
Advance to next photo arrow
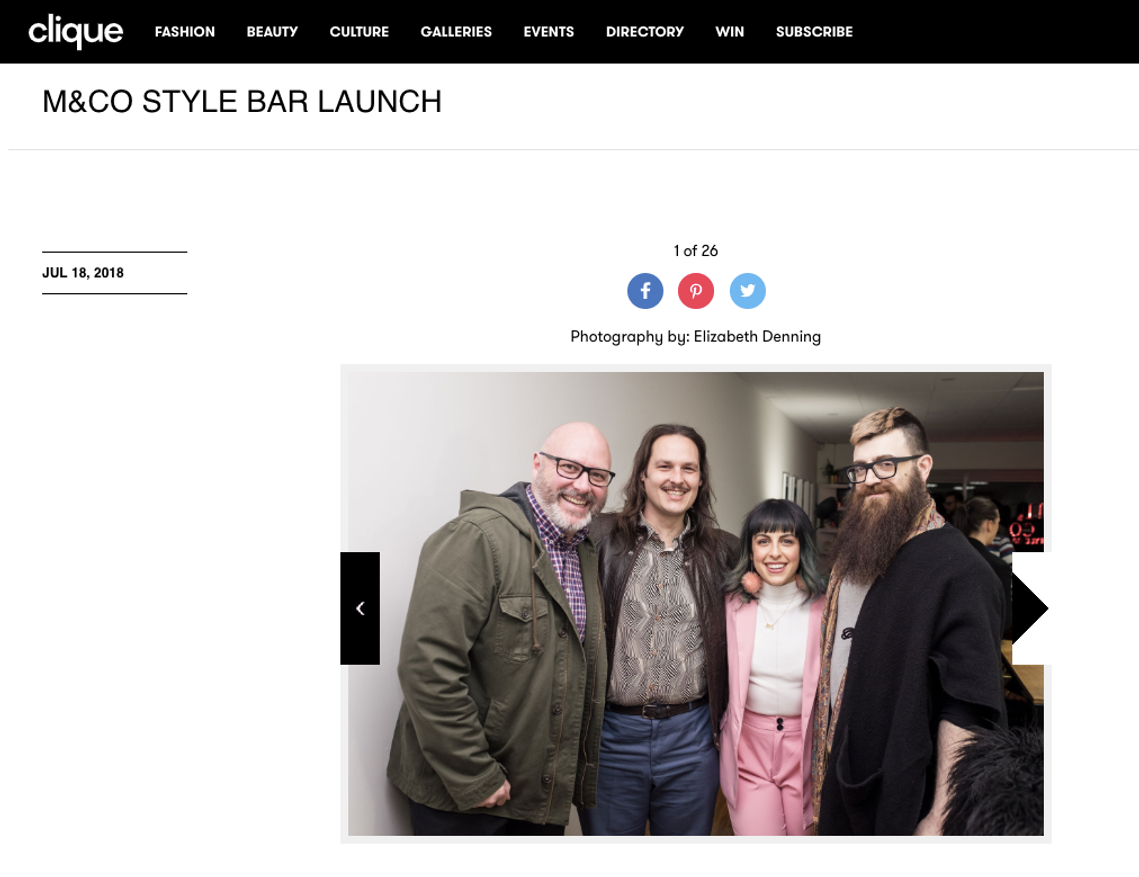[x=1031, y=608]
